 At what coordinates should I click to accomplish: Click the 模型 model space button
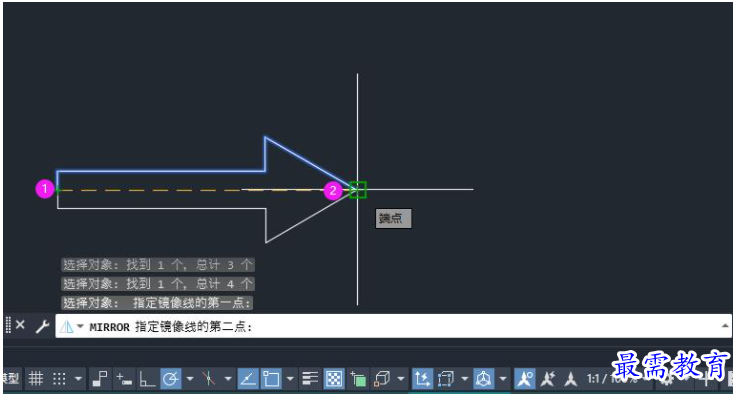click(10, 378)
